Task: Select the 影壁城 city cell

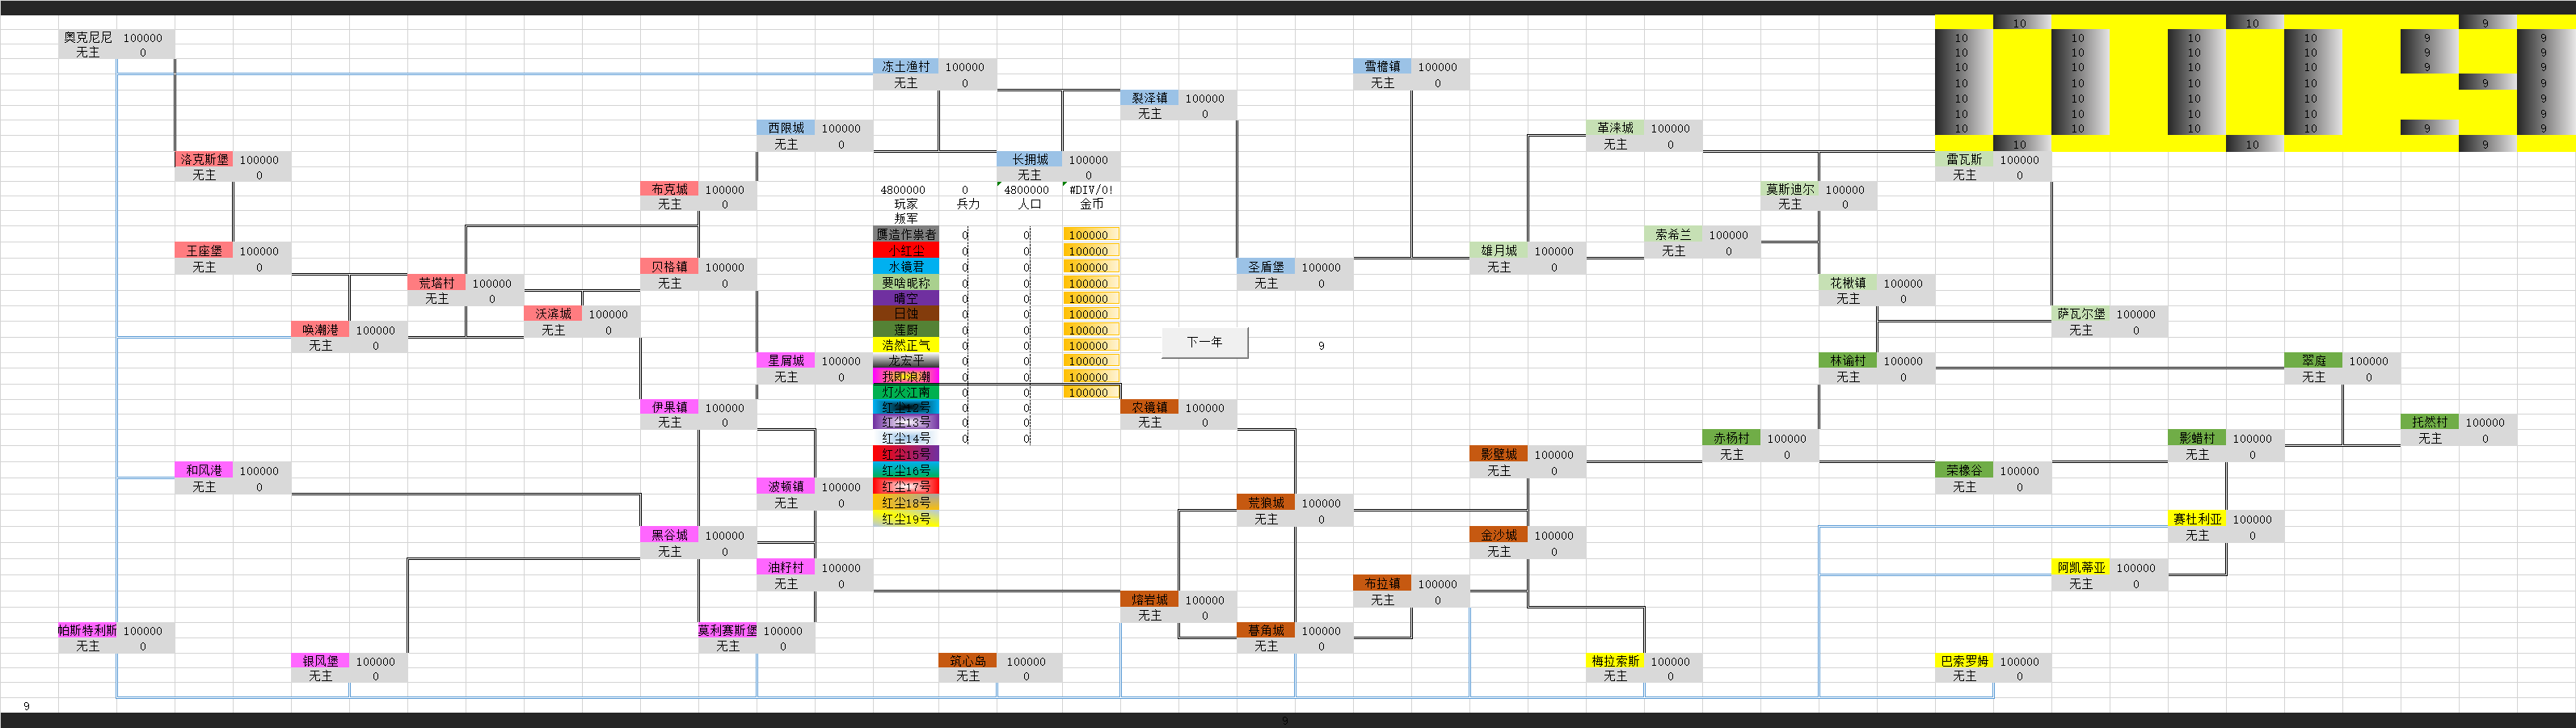Action: click(x=1499, y=454)
